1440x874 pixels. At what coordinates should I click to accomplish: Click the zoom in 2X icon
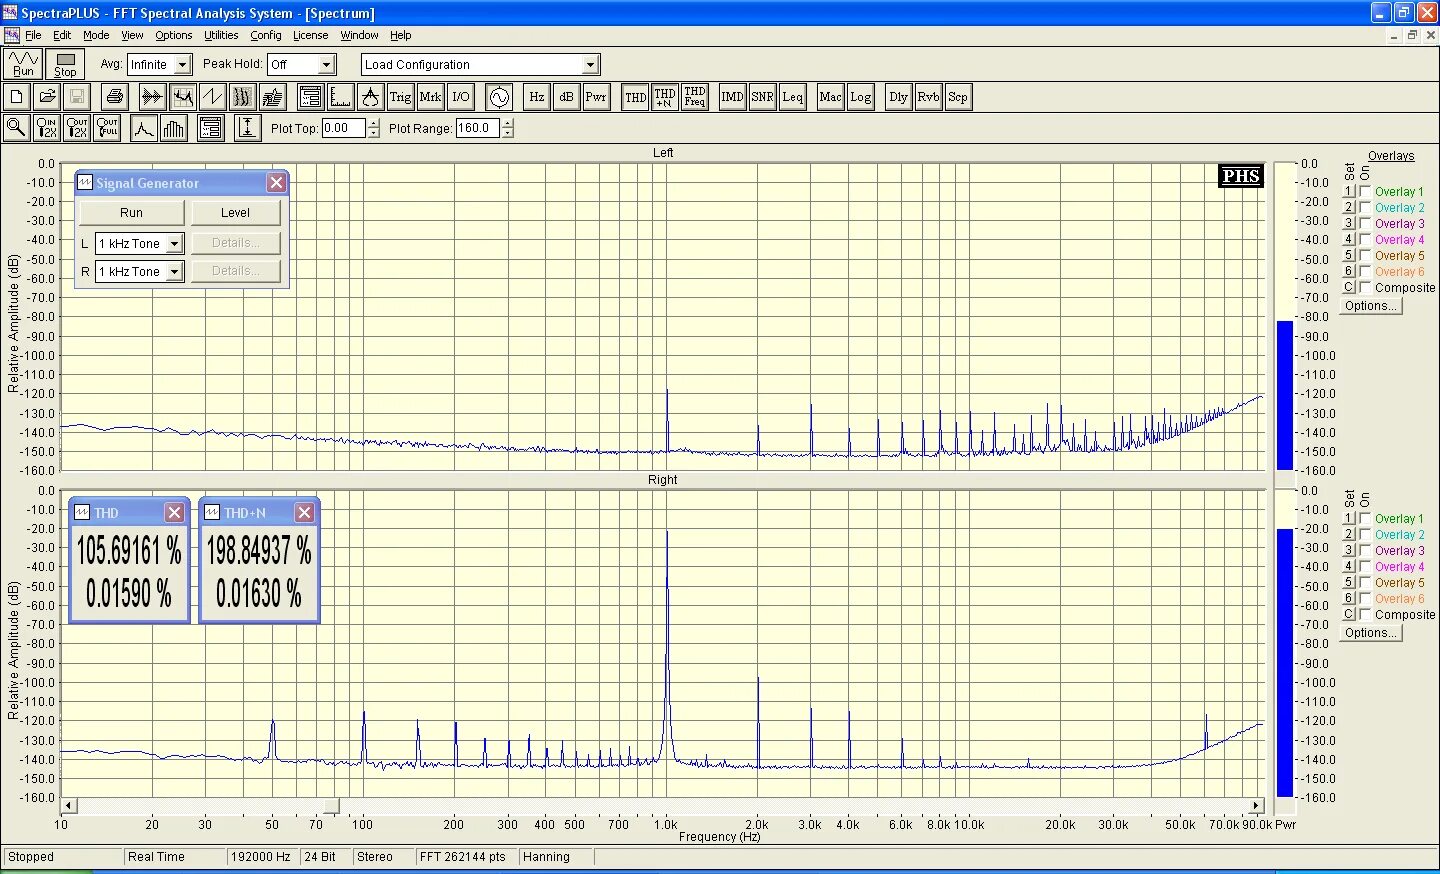click(46, 128)
